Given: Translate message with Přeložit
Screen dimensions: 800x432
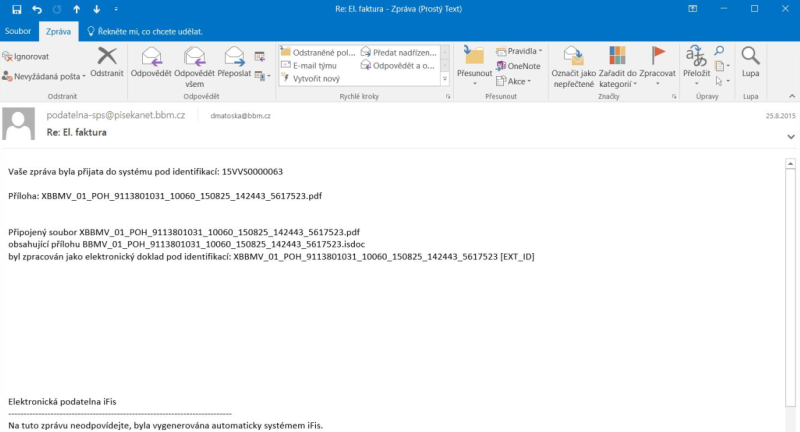Looking at the screenshot, I should (696, 67).
